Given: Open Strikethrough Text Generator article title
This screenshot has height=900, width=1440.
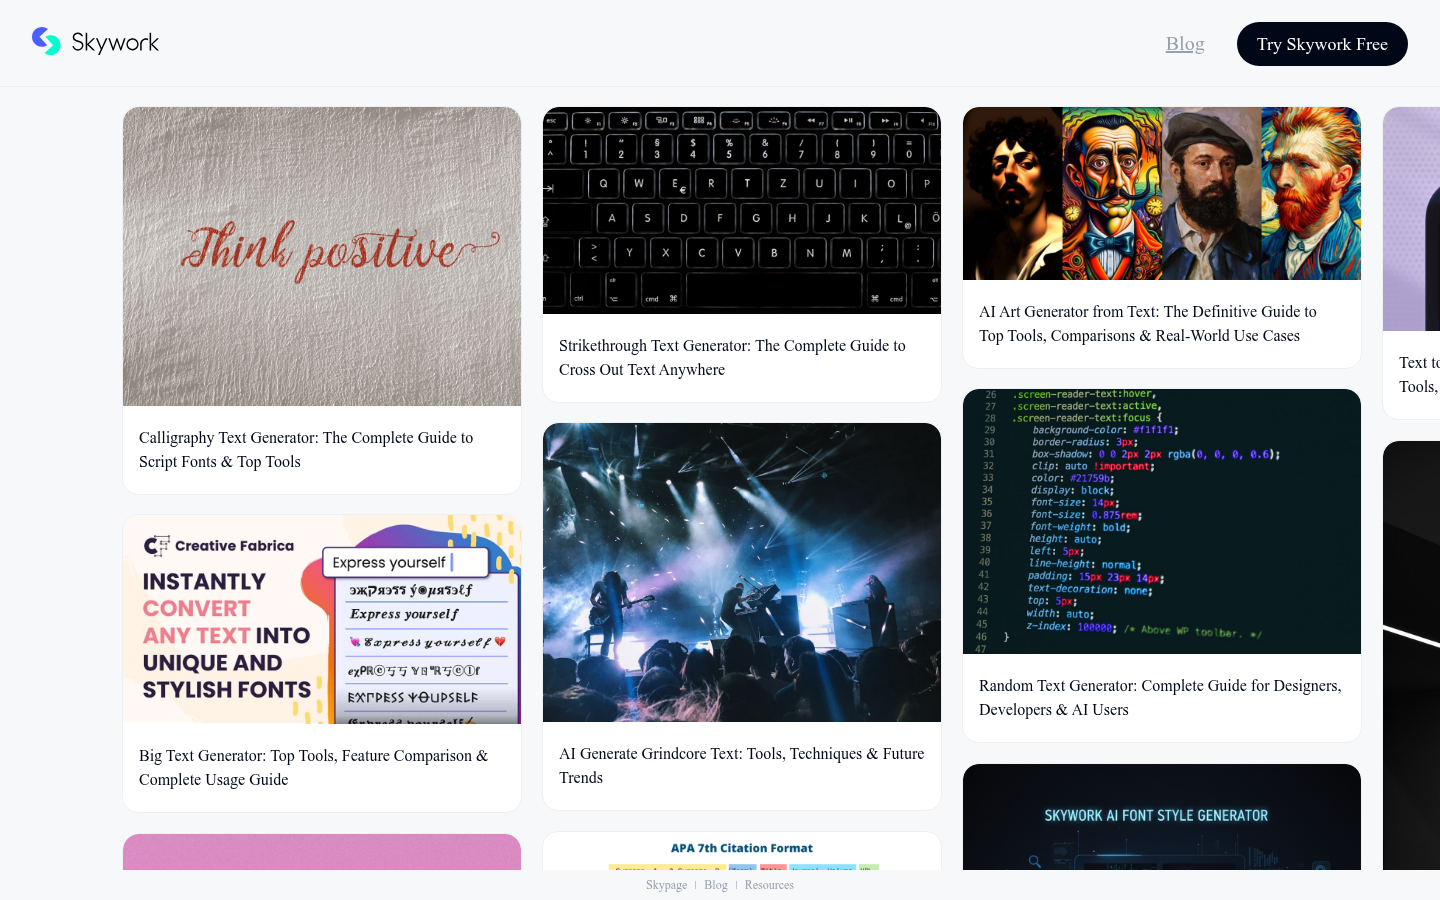Looking at the screenshot, I should click(732, 358).
